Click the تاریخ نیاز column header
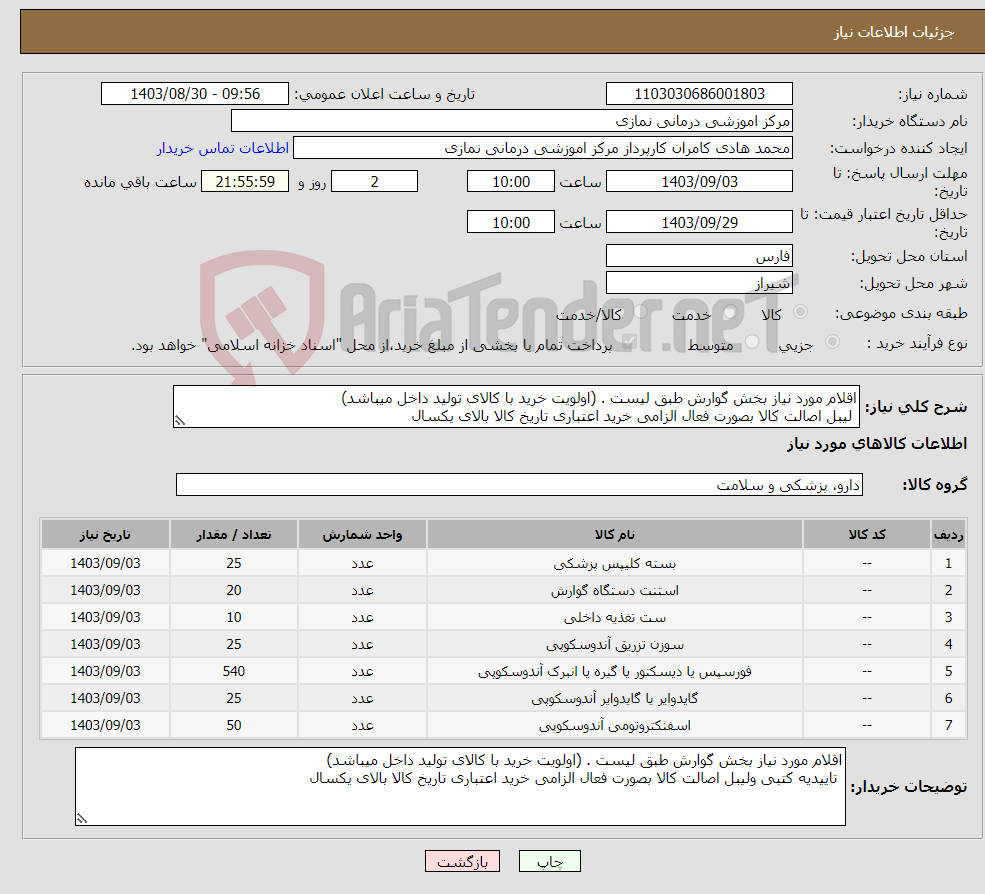985x894 pixels. click(x=106, y=534)
